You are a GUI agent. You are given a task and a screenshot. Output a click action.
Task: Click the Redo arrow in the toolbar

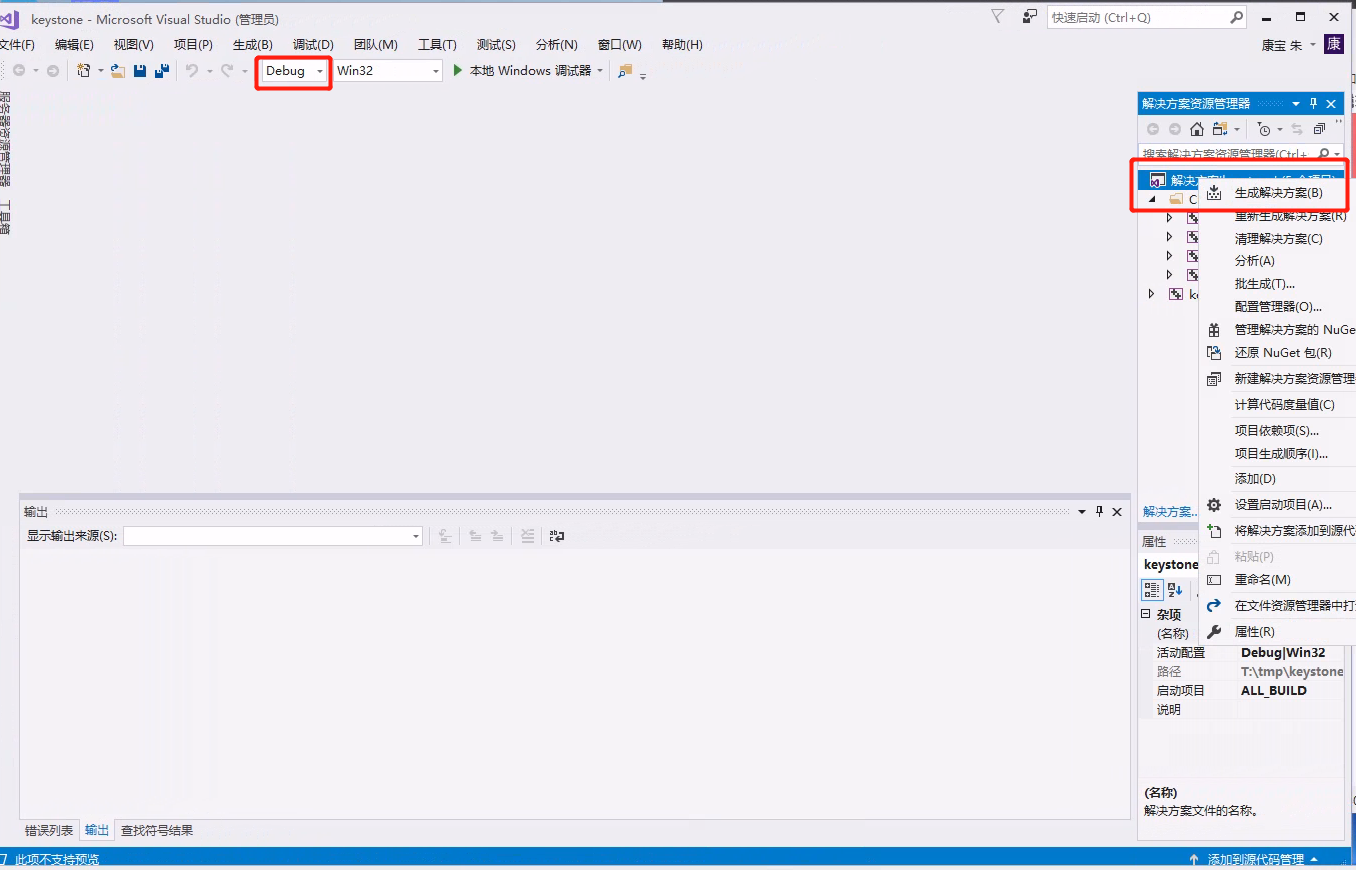[227, 71]
